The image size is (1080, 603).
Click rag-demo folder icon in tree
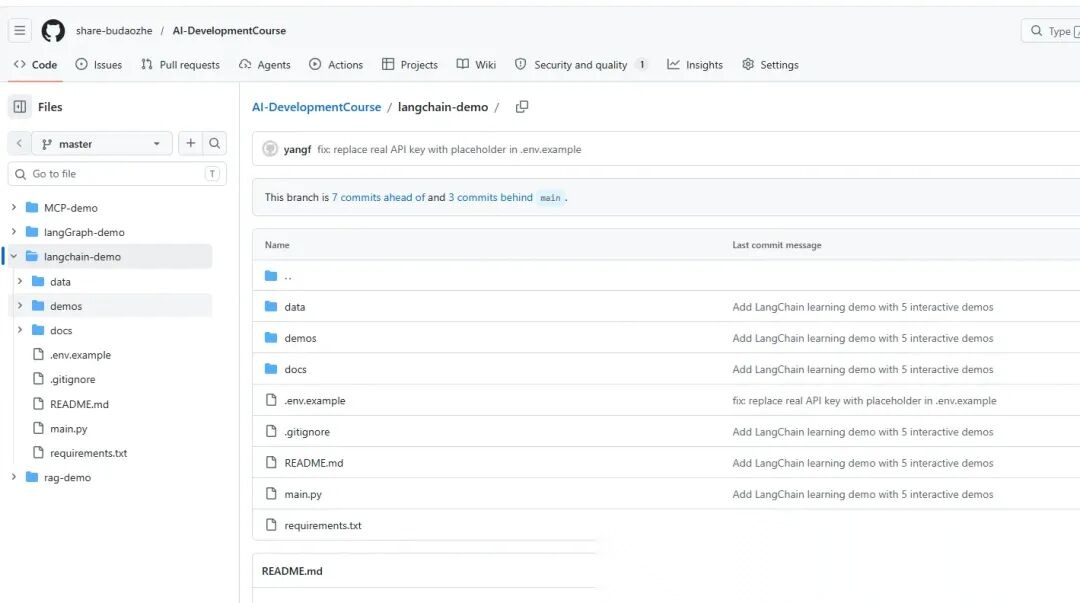pyautogui.click(x=32, y=477)
